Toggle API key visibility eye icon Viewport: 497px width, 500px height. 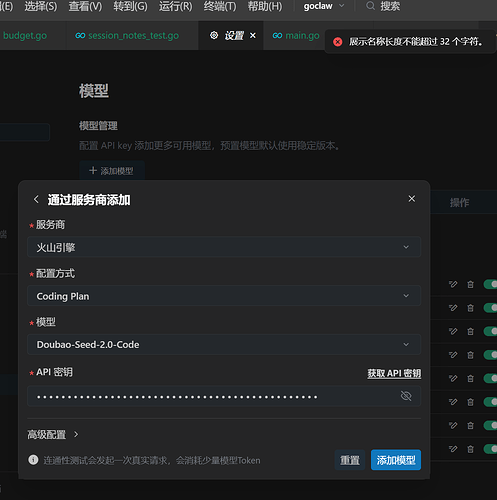[x=406, y=396]
